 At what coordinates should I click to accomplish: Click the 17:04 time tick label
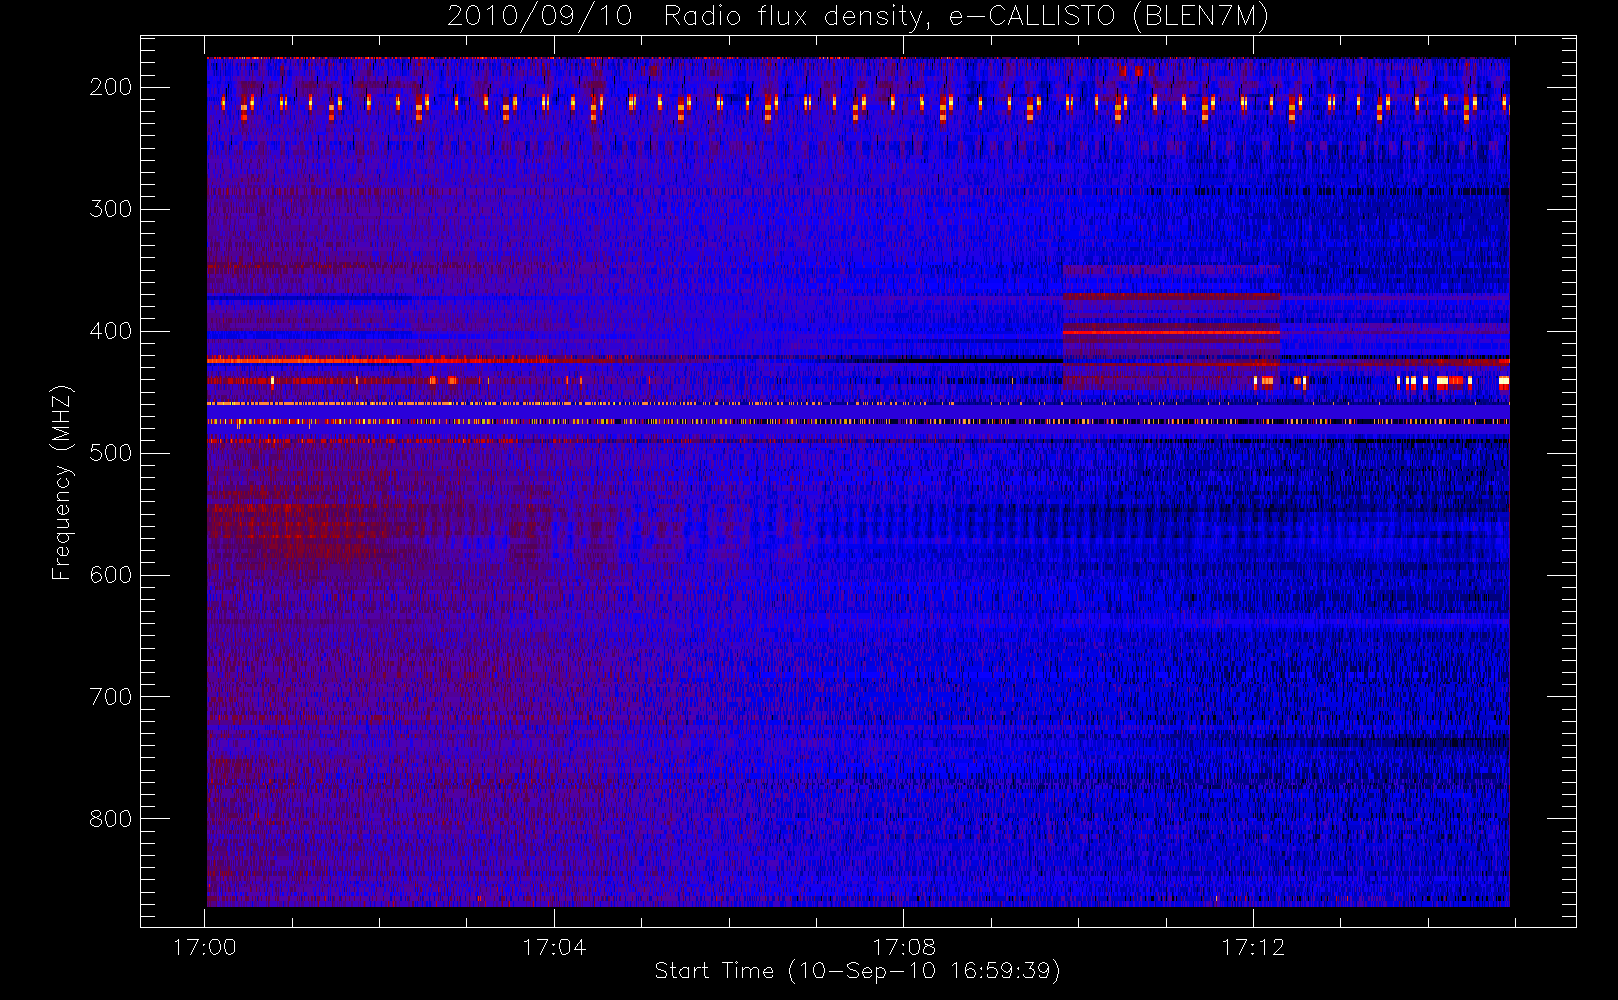click(554, 947)
